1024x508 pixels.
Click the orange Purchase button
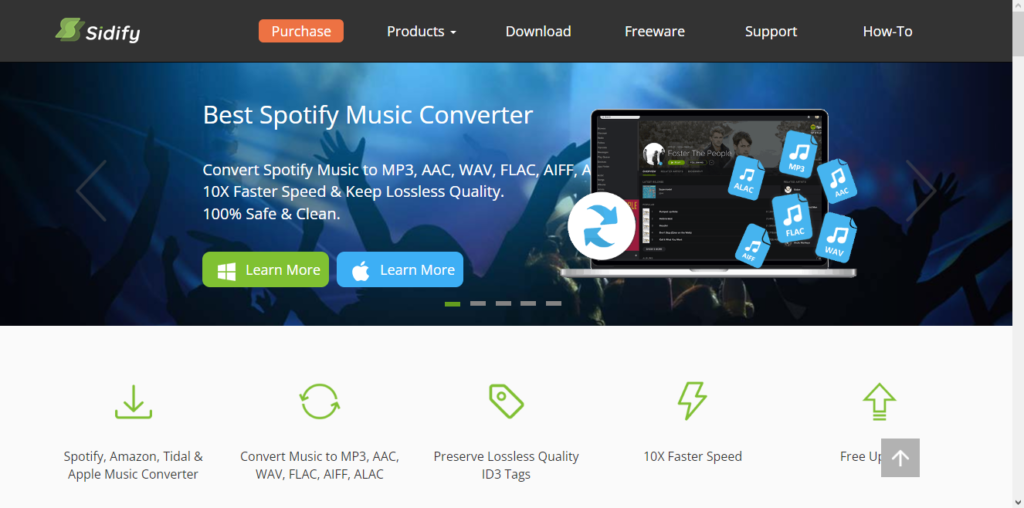click(301, 31)
